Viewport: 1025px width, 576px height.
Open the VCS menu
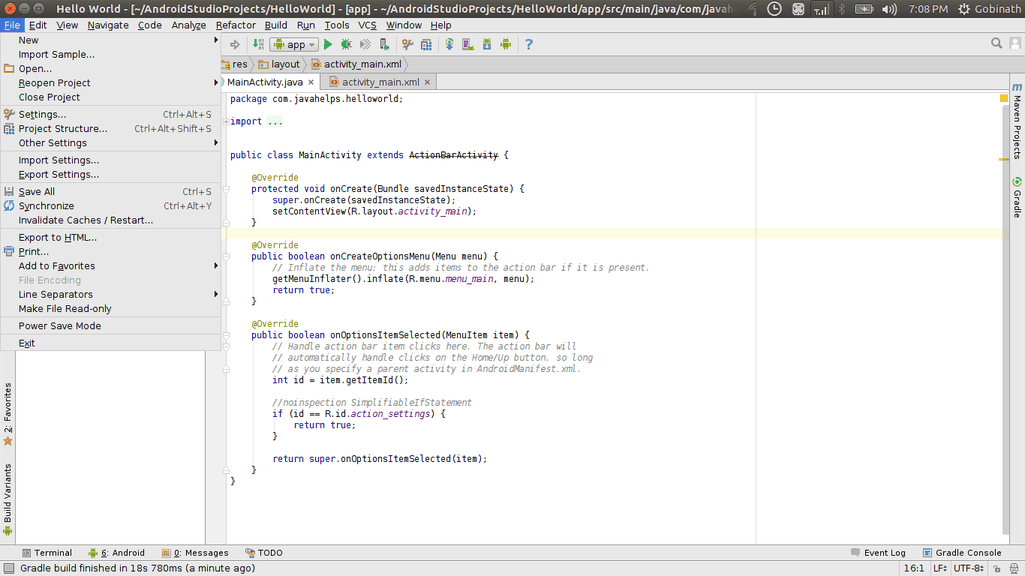367,25
